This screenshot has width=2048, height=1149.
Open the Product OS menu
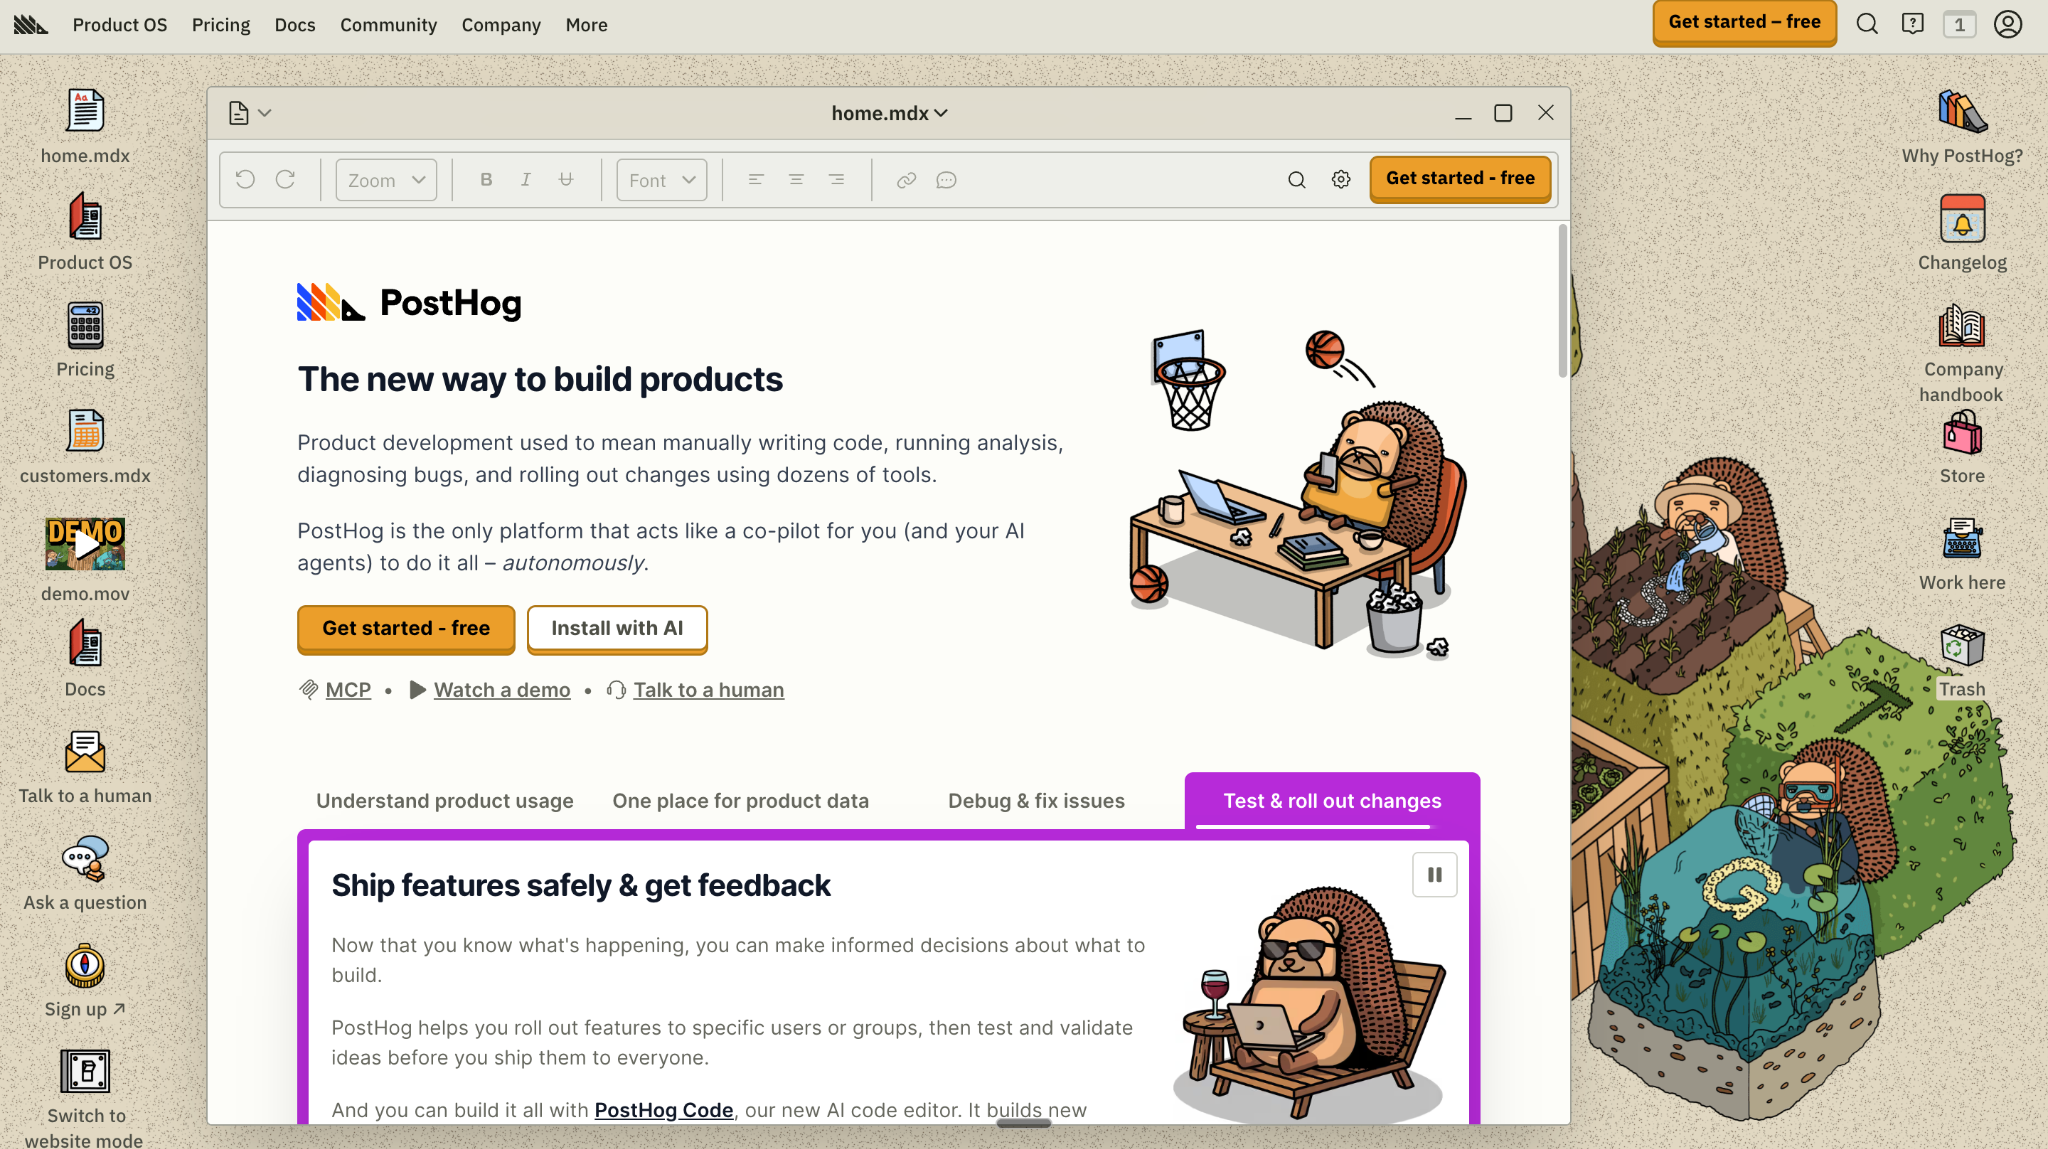click(120, 25)
